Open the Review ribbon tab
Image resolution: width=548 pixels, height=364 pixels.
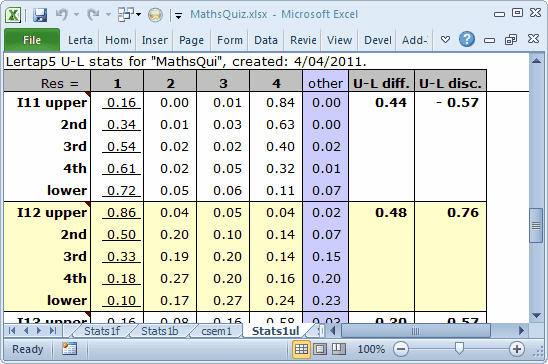[303, 40]
